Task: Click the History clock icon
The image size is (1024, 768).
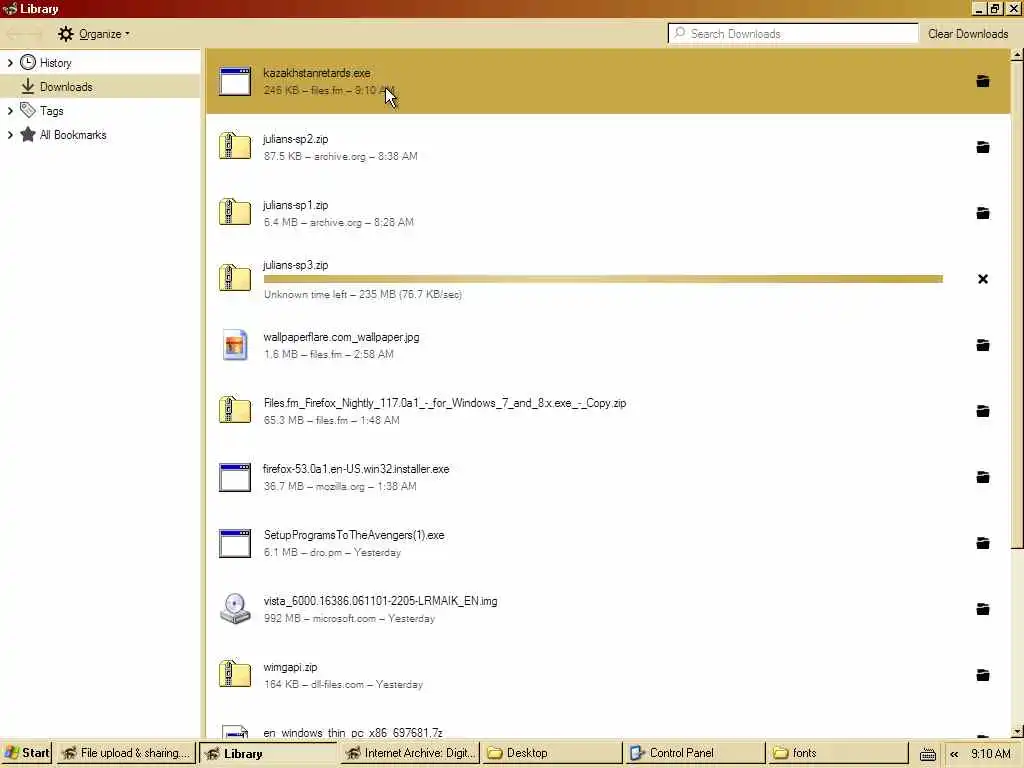Action: pos(28,63)
